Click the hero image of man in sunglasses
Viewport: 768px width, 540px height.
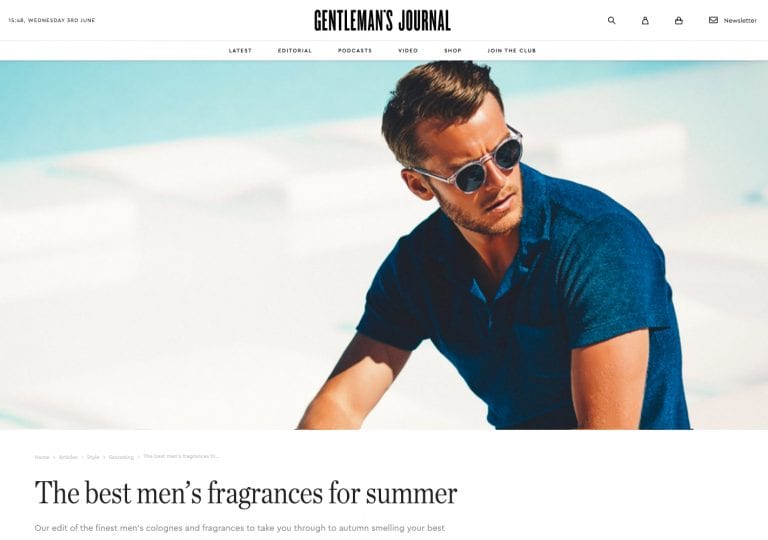tap(384, 245)
